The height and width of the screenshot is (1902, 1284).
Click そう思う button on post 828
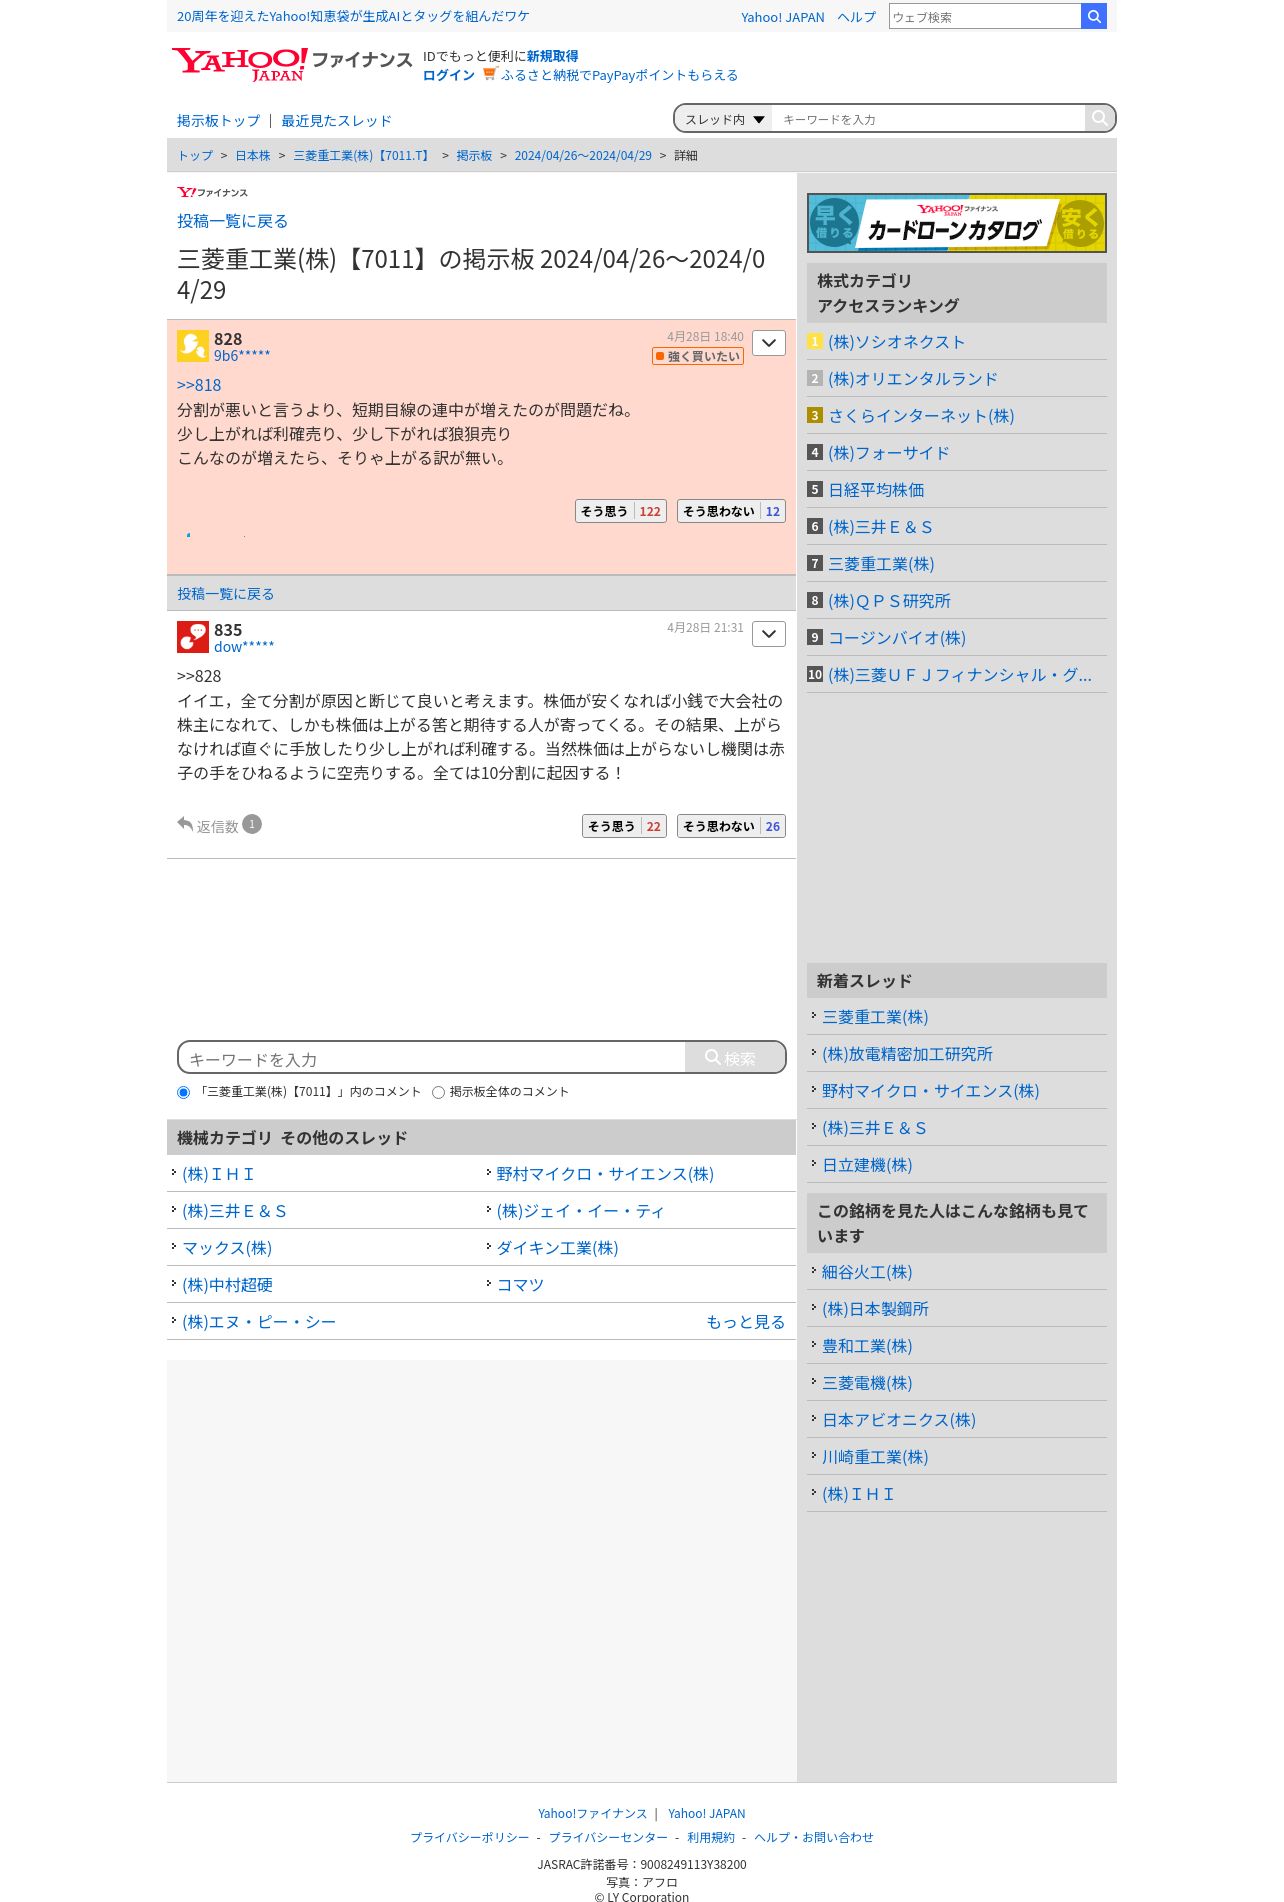click(x=620, y=511)
